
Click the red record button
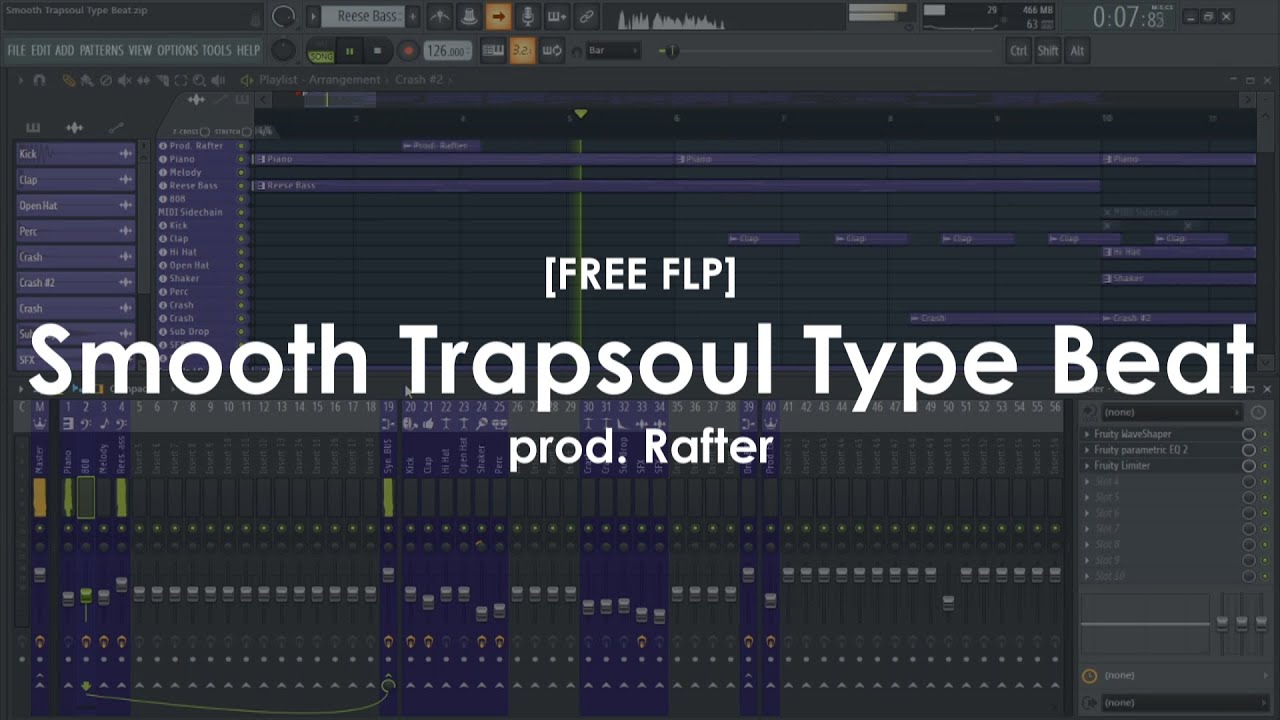click(x=408, y=51)
